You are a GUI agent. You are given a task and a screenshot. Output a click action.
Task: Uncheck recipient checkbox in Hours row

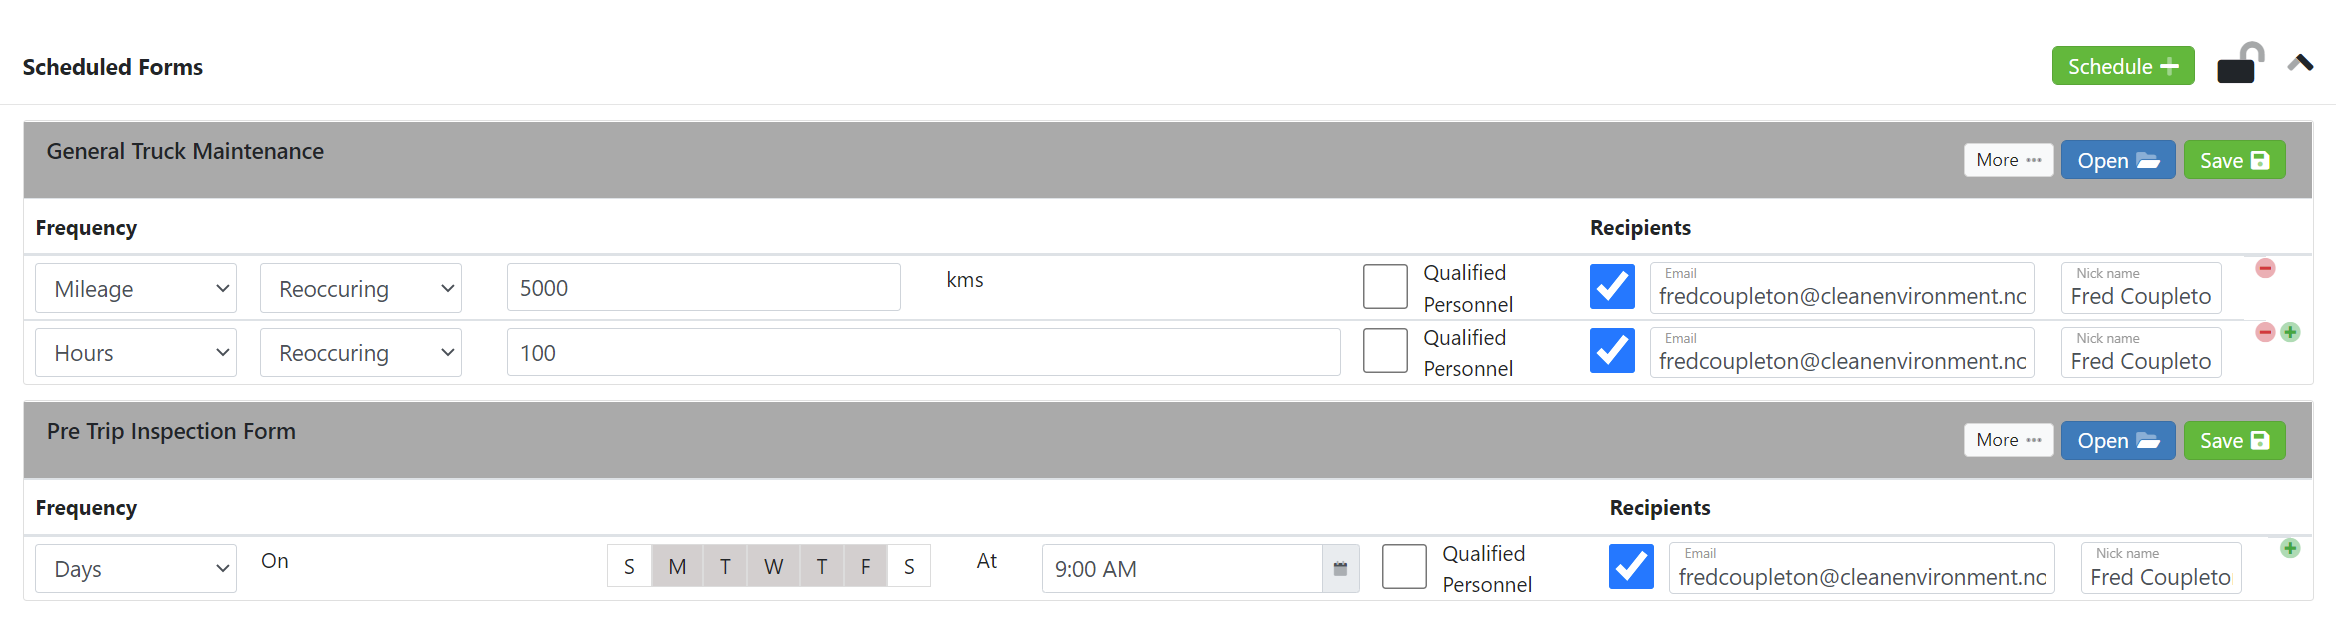click(x=1612, y=350)
